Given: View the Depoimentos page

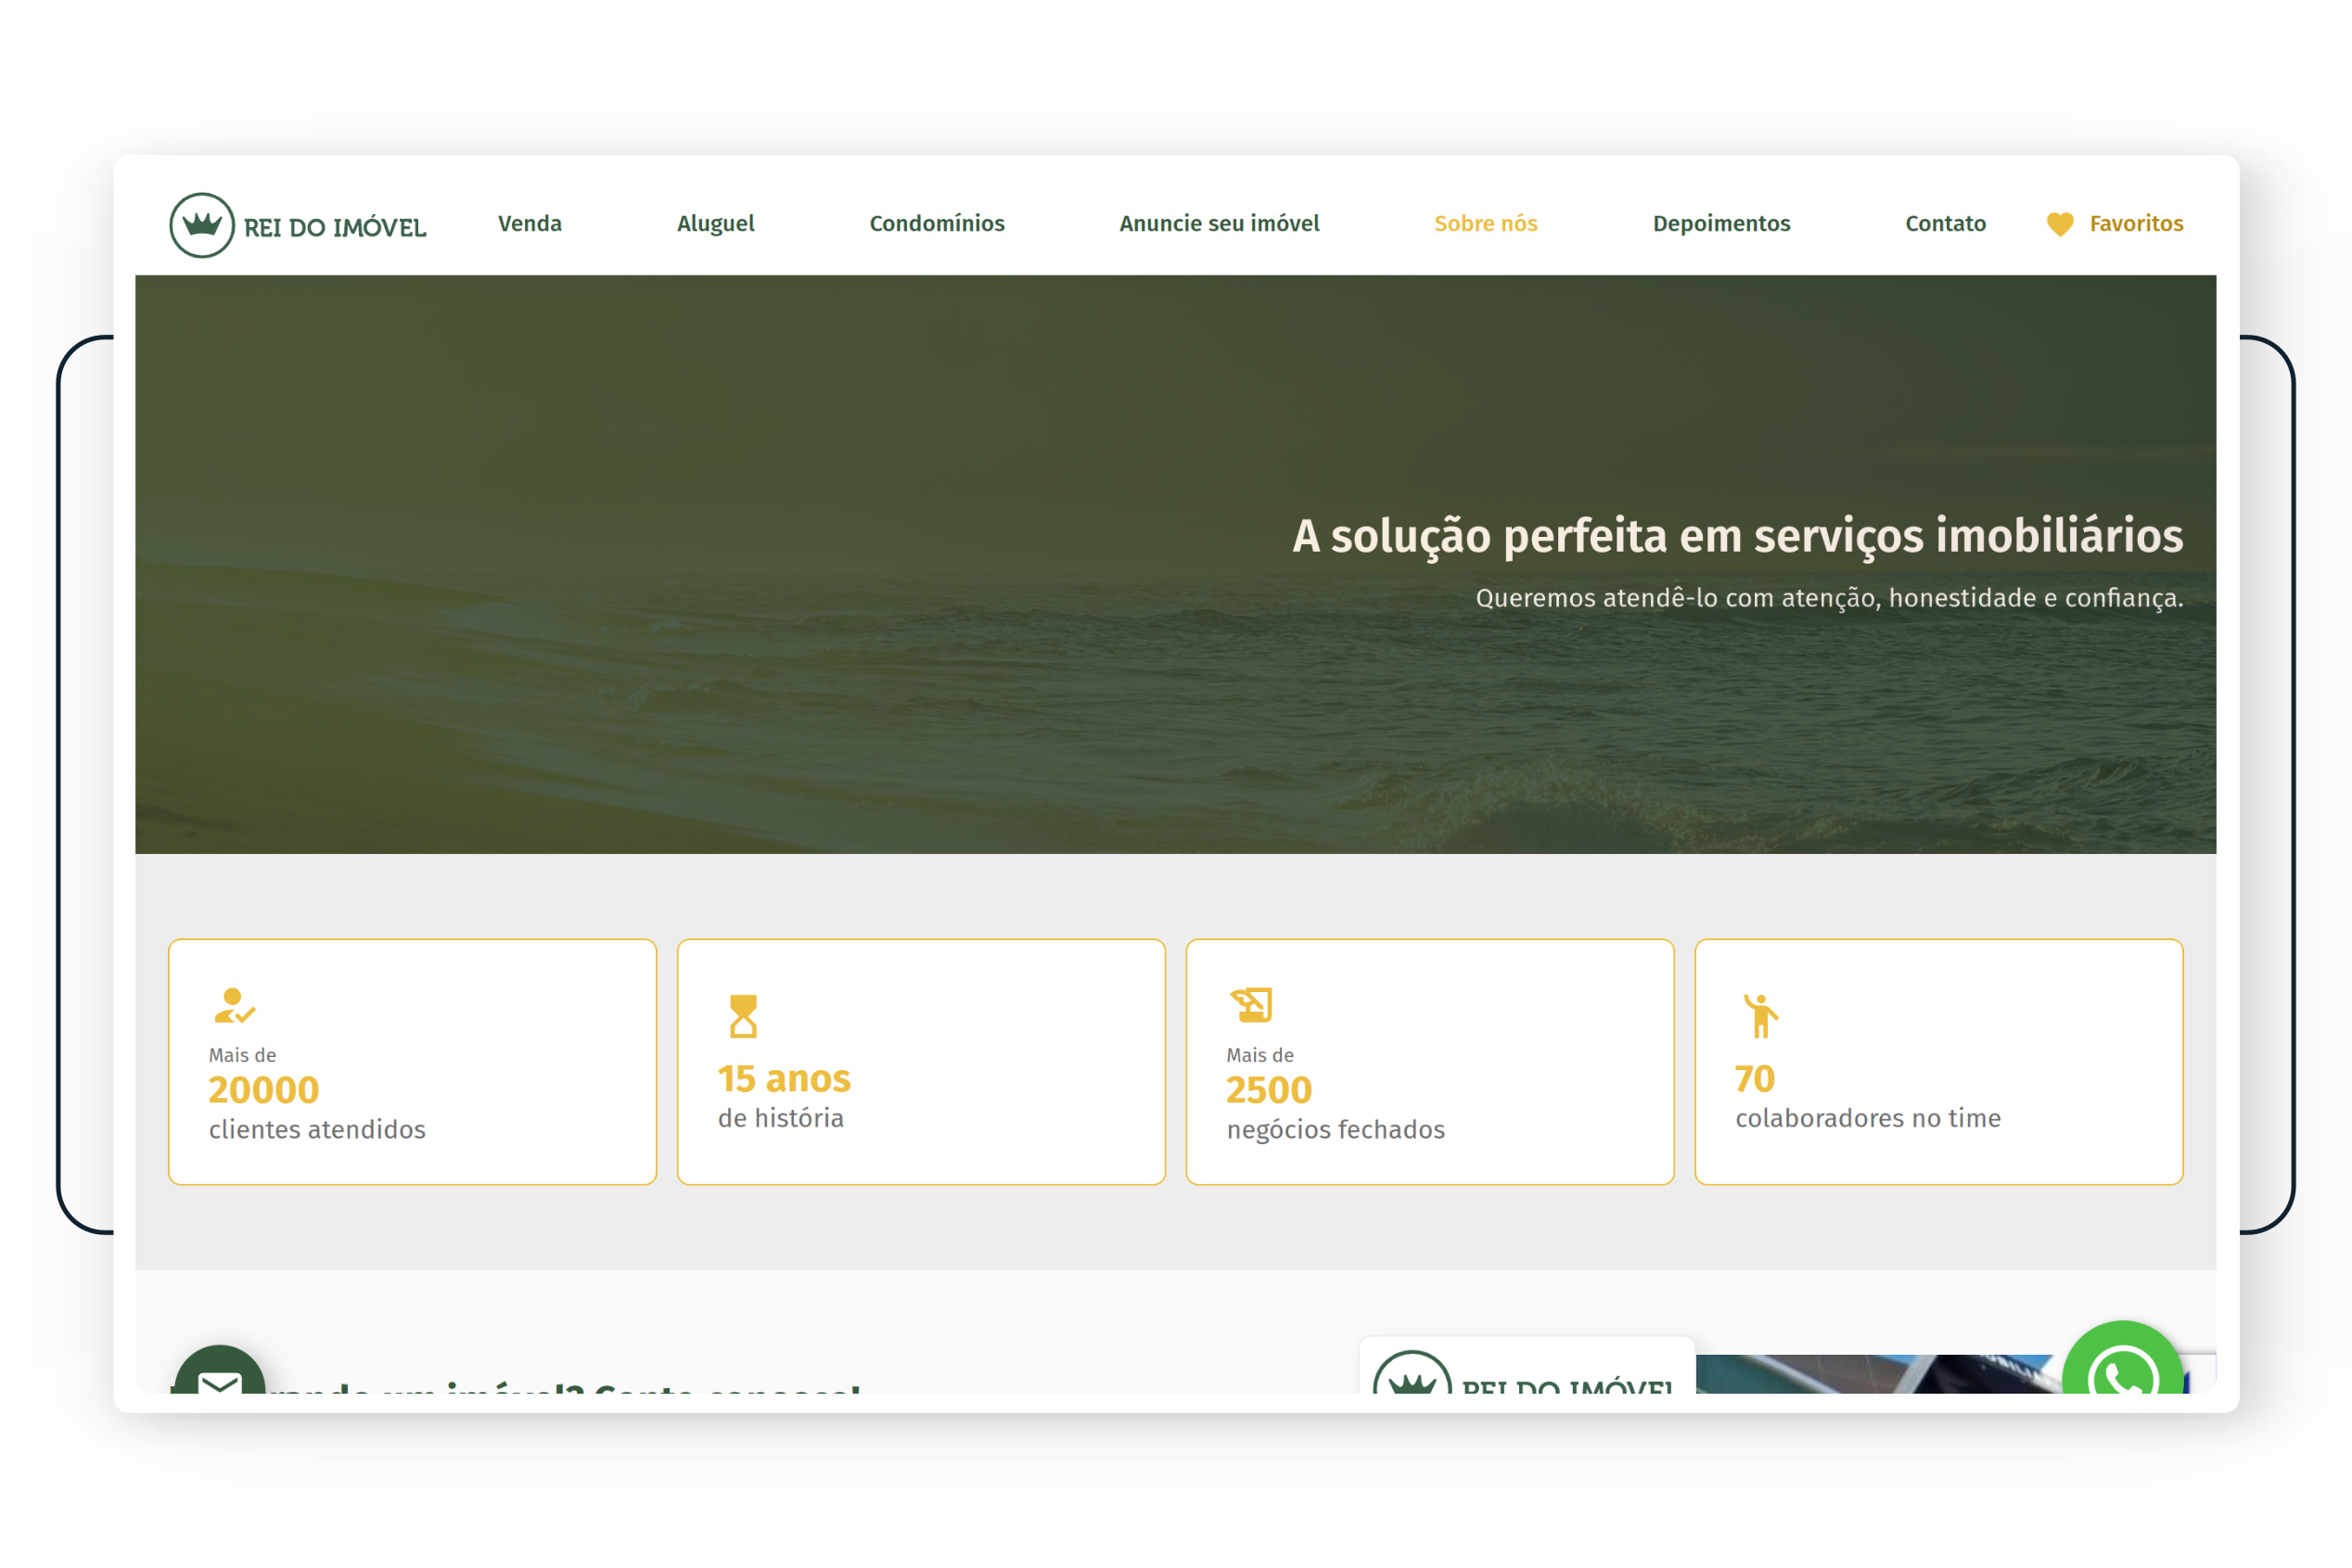Looking at the screenshot, I should 1721,224.
